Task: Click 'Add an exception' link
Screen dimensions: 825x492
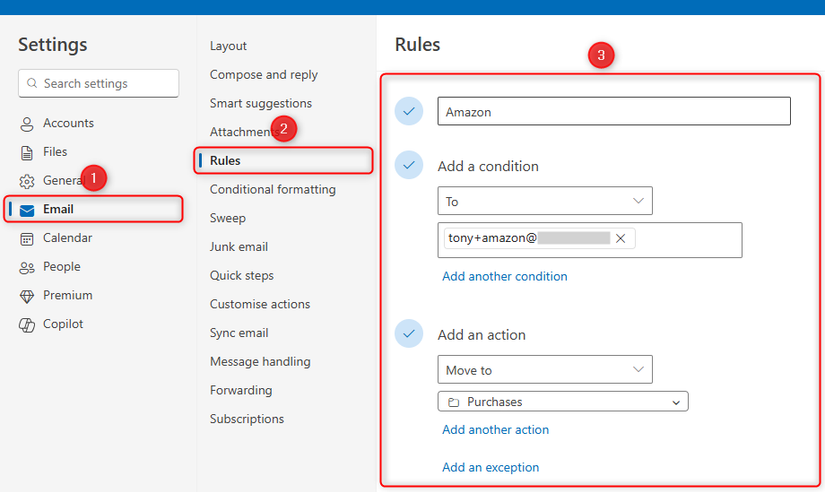Action: (x=491, y=467)
